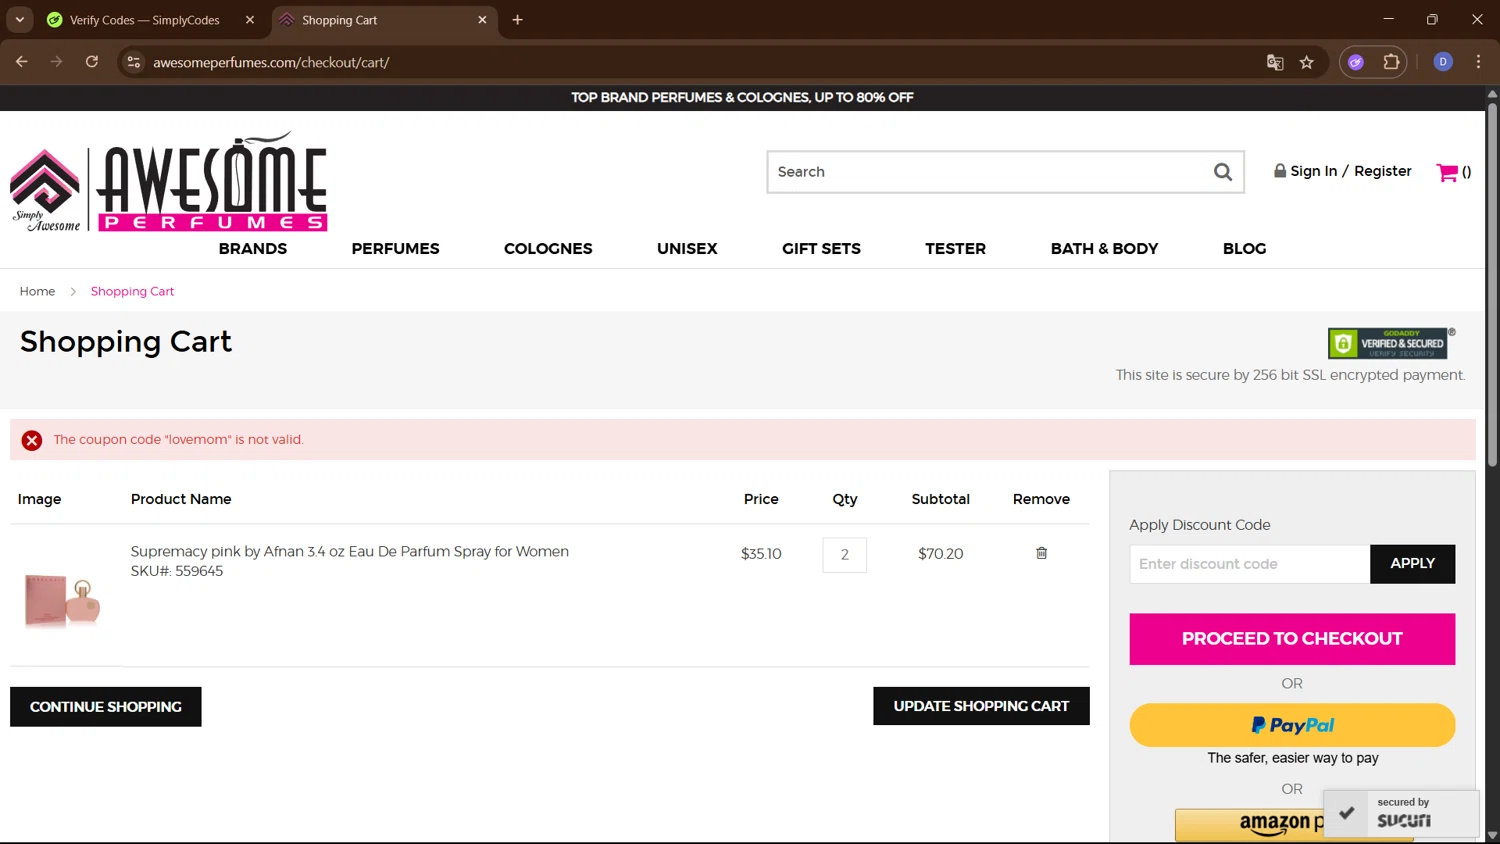The height and width of the screenshot is (844, 1500).
Task: Close the Verify Codes SimplyCodes tab
Action: click(250, 20)
